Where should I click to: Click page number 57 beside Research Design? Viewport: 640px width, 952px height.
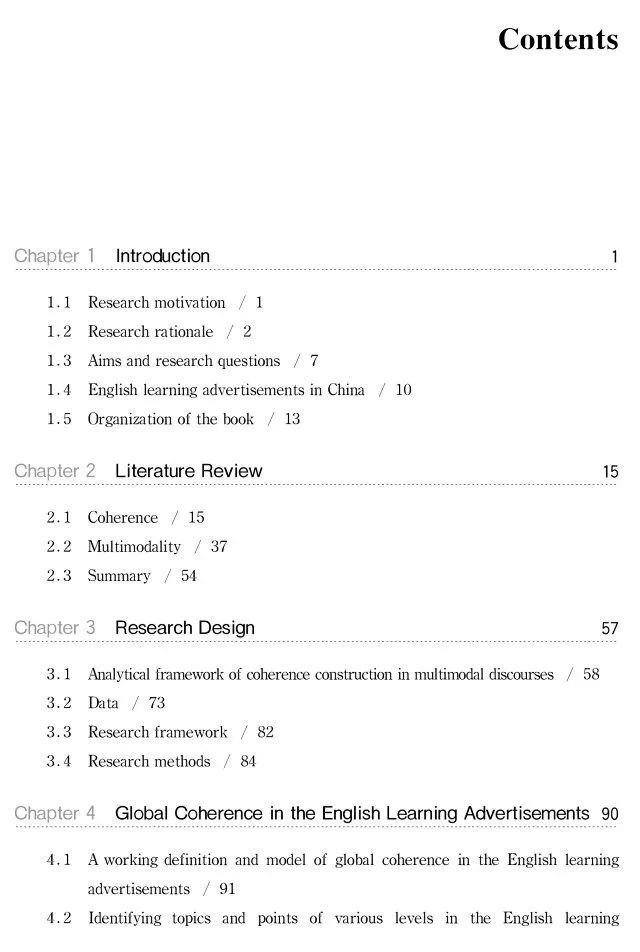[610, 629]
